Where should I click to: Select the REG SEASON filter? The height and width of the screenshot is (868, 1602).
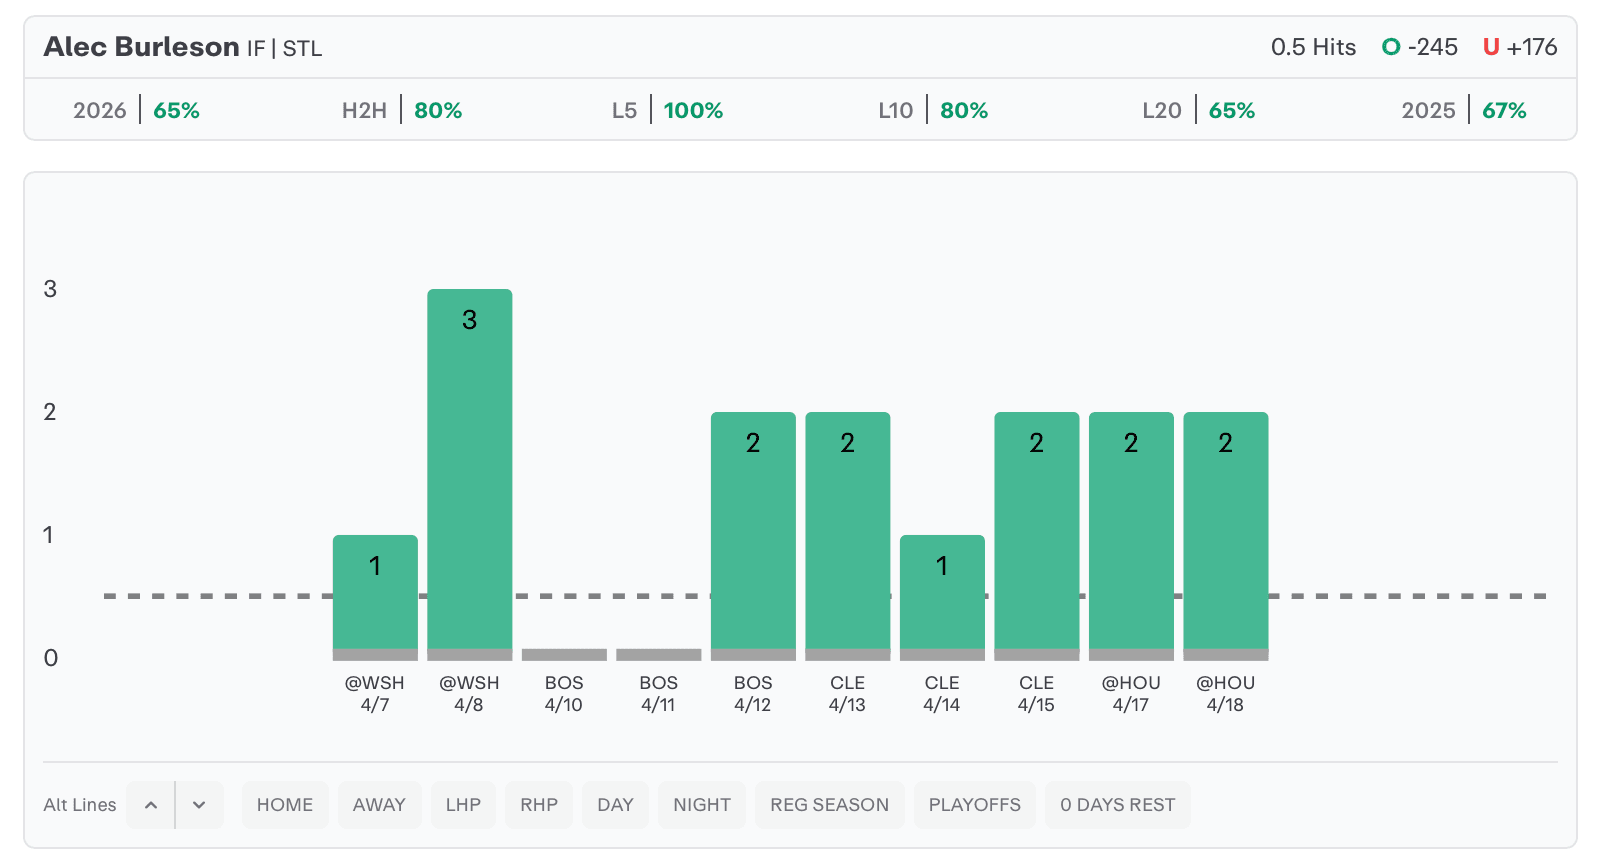pos(829,805)
